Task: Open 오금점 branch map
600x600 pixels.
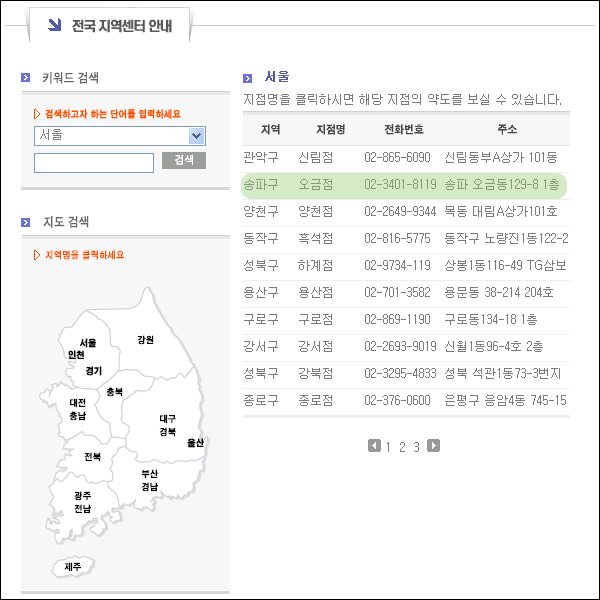Action: [316, 184]
